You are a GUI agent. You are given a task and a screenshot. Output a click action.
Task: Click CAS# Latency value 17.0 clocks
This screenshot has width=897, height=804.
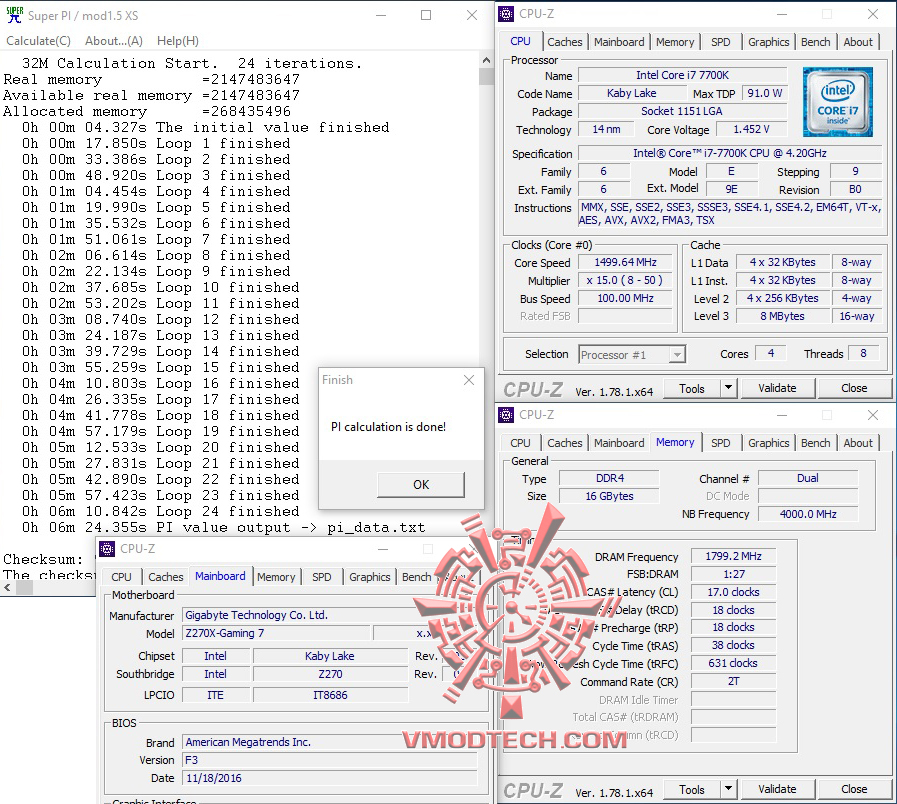click(x=733, y=592)
